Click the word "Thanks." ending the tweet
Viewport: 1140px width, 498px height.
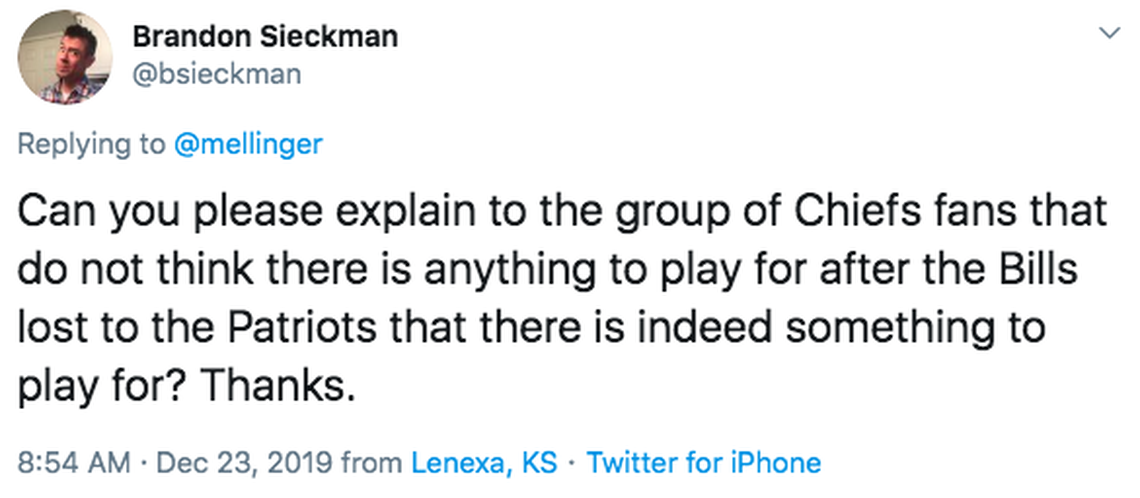[x=284, y=385]
